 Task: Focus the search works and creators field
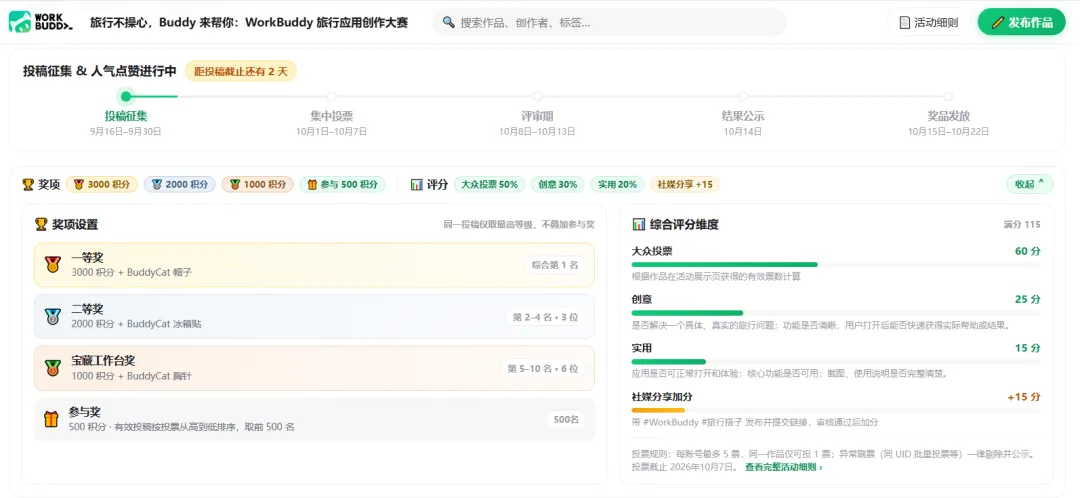pos(609,22)
